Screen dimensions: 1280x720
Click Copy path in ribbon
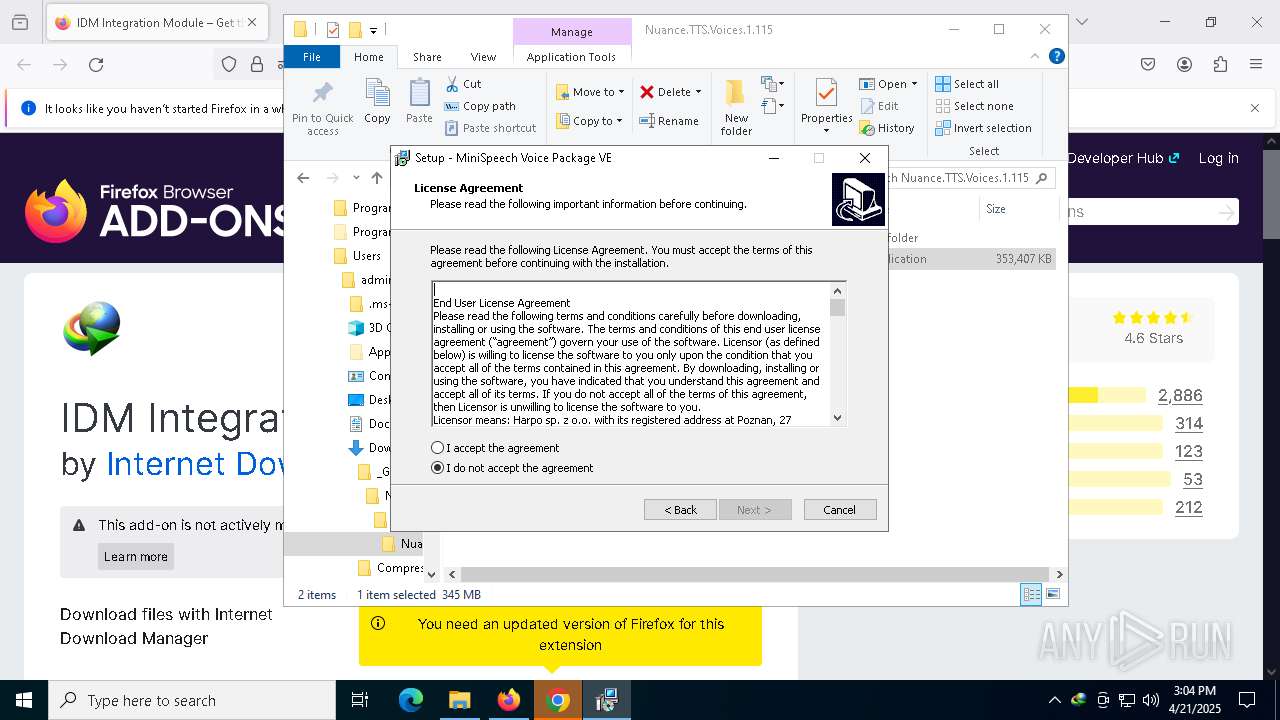tap(480, 106)
